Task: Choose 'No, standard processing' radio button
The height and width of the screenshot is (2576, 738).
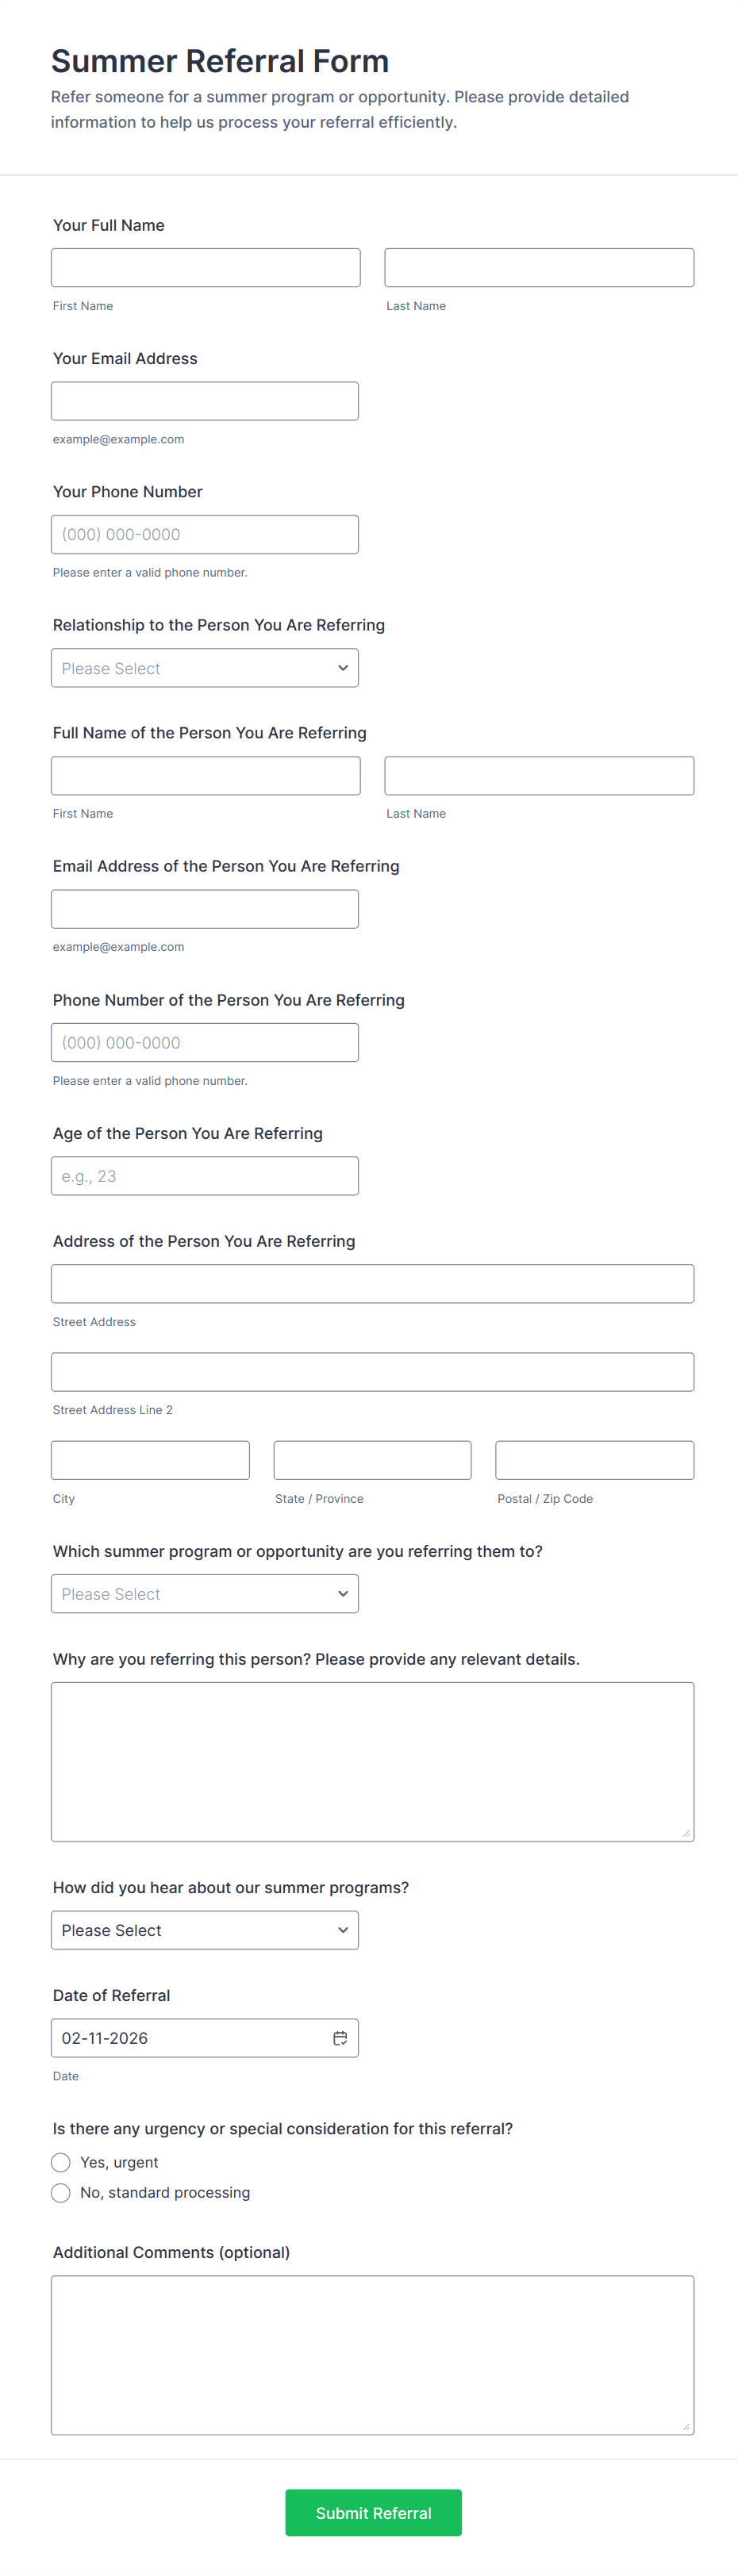Action: [61, 2192]
